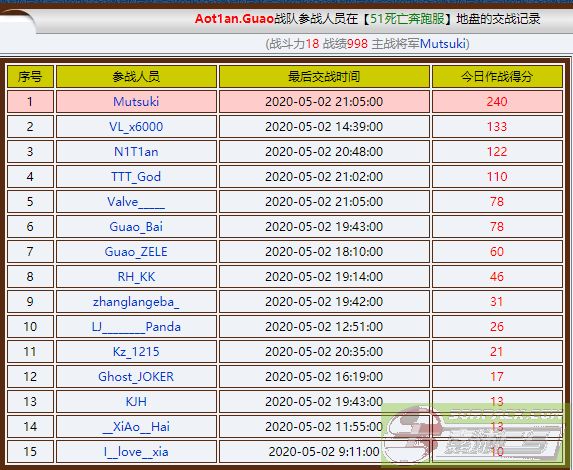573x470 pixels.
Task: Click Guao_Bai player name
Action: point(136,227)
